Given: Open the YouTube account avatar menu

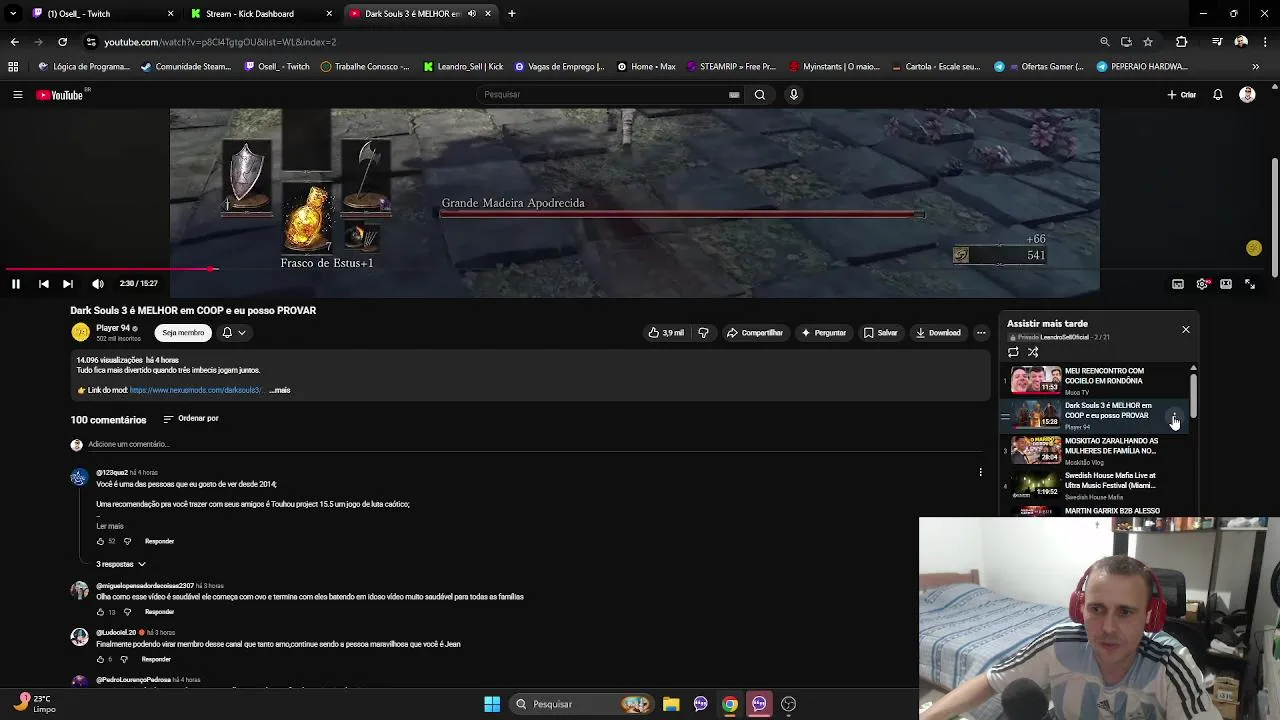Looking at the screenshot, I should tap(1247, 95).
